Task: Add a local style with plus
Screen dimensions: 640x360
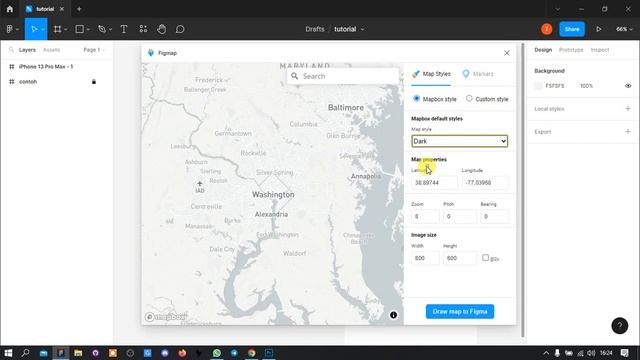Action: pos(628,109)
